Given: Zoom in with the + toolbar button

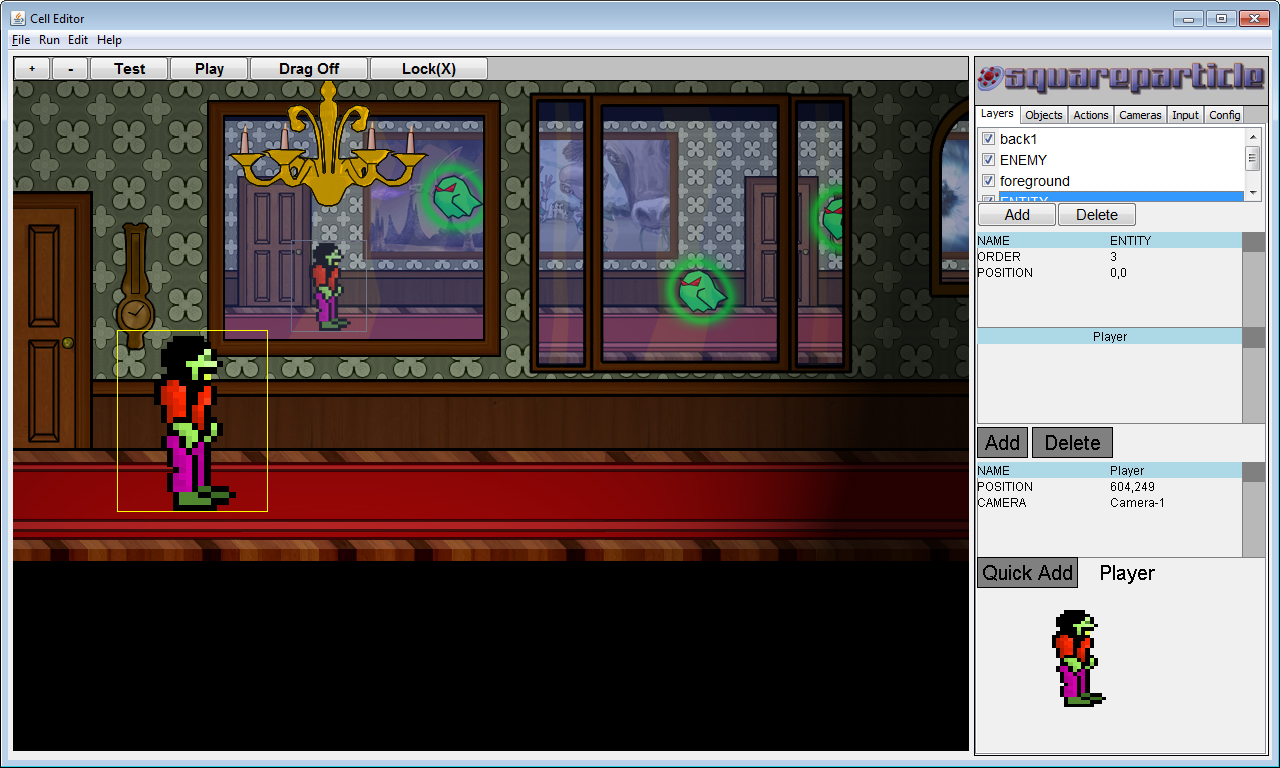Looking at the screenshot, I should click(31, 68).
